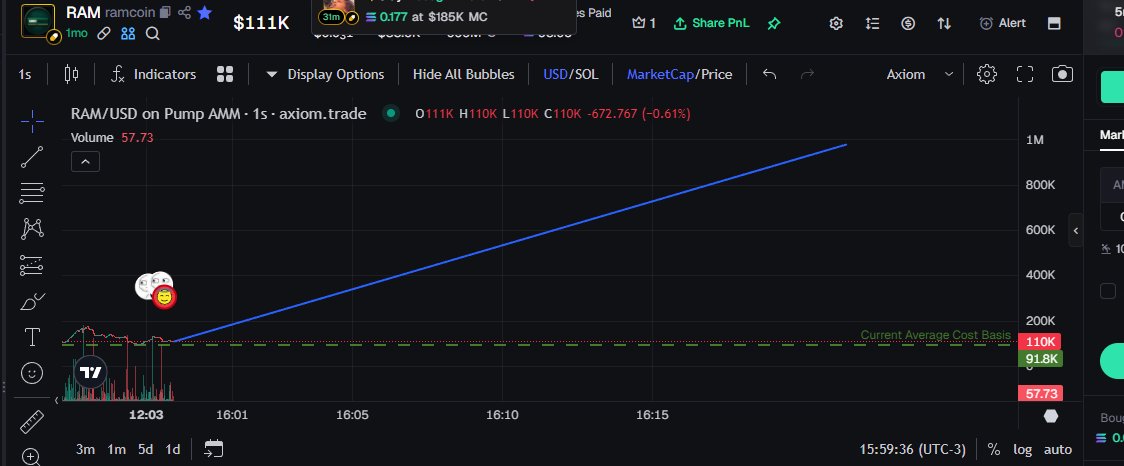This screenshot has width=1124, height=466.
Task: Click Hide All Bubbles
Action: pos(464,75)
